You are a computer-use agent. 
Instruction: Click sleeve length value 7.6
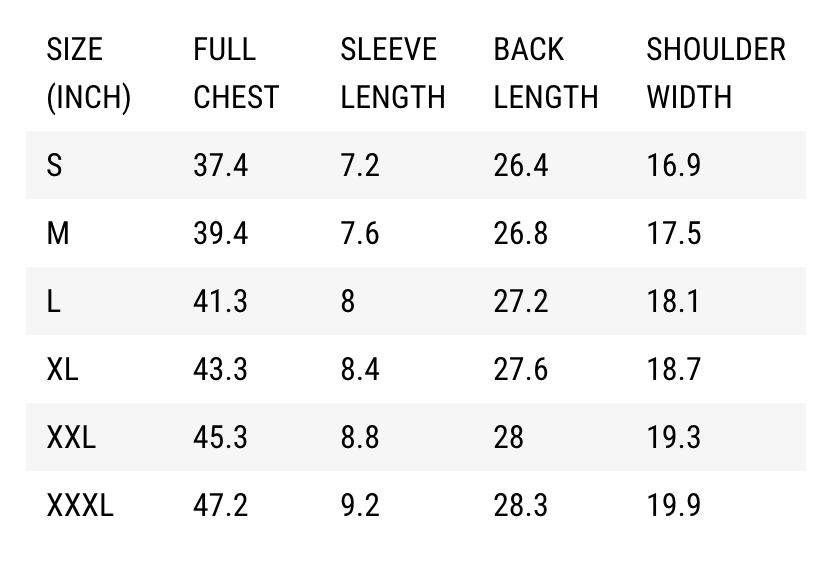click(x=360, y=233)
